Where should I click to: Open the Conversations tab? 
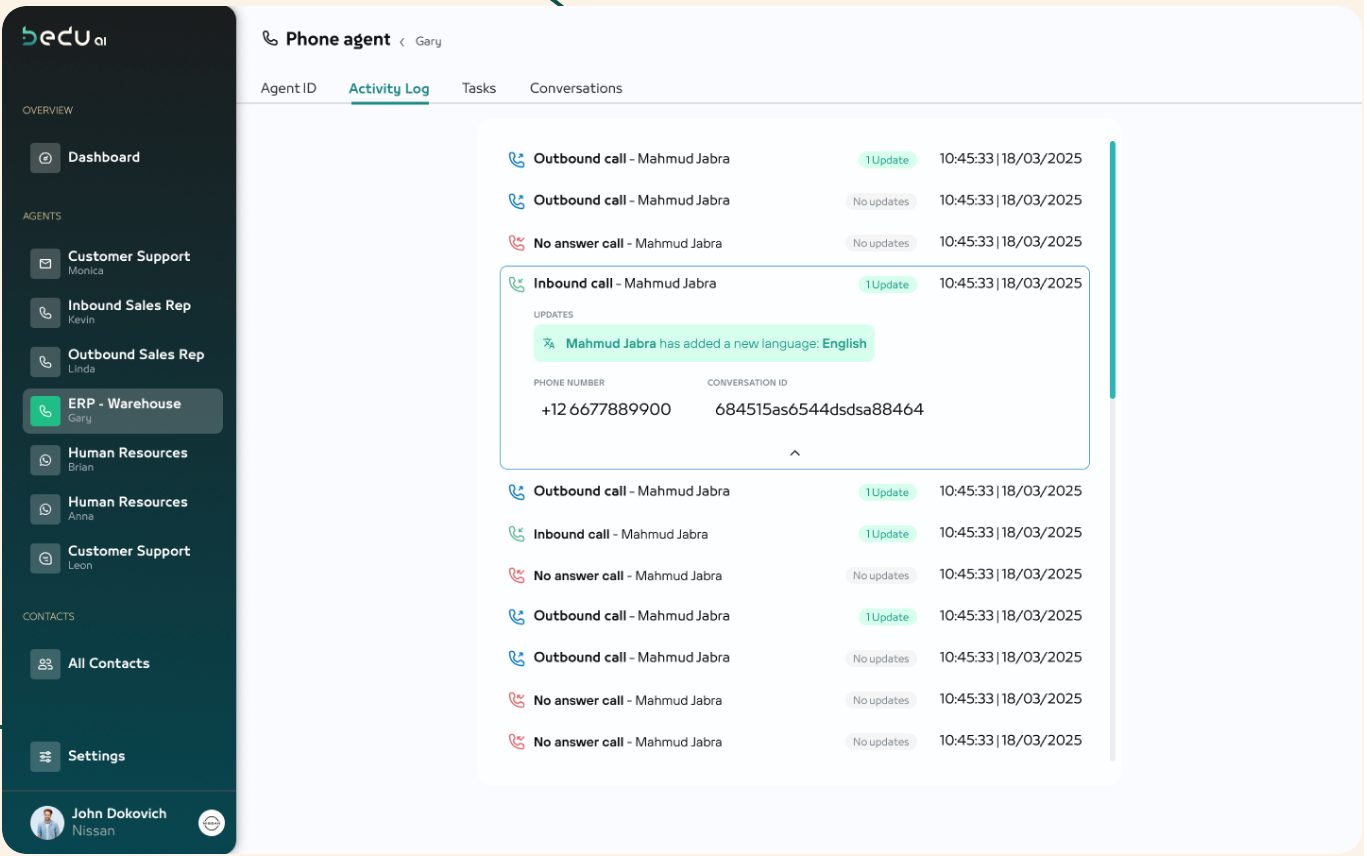576,88
